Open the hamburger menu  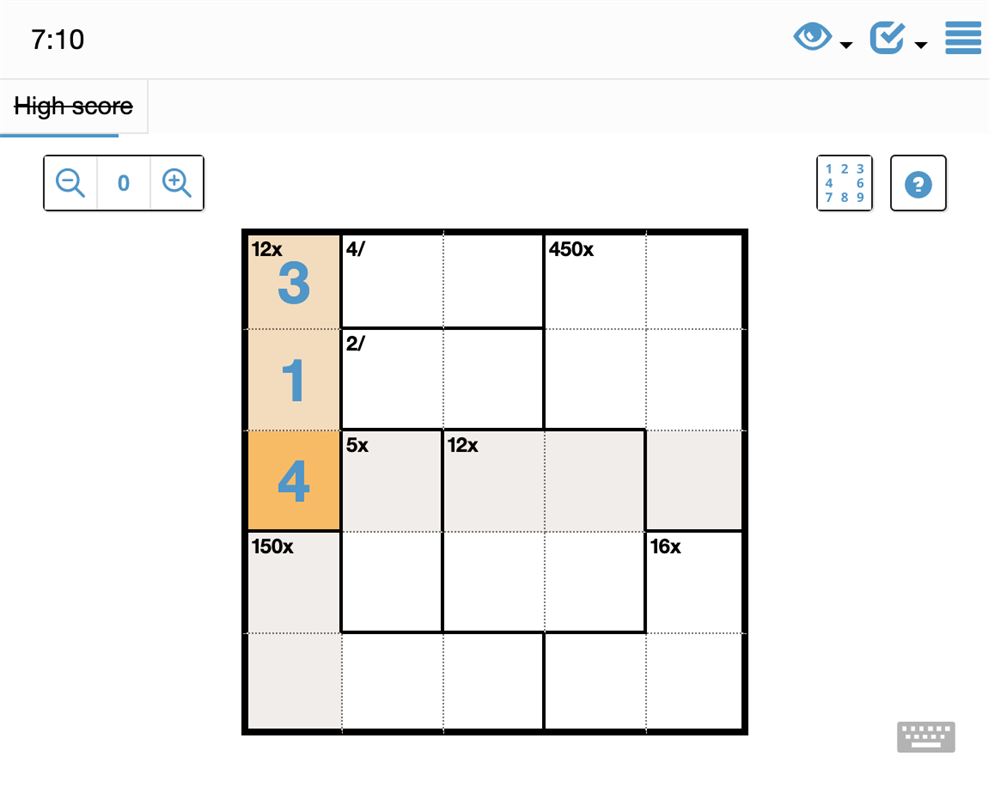click(x=962, y=38)
